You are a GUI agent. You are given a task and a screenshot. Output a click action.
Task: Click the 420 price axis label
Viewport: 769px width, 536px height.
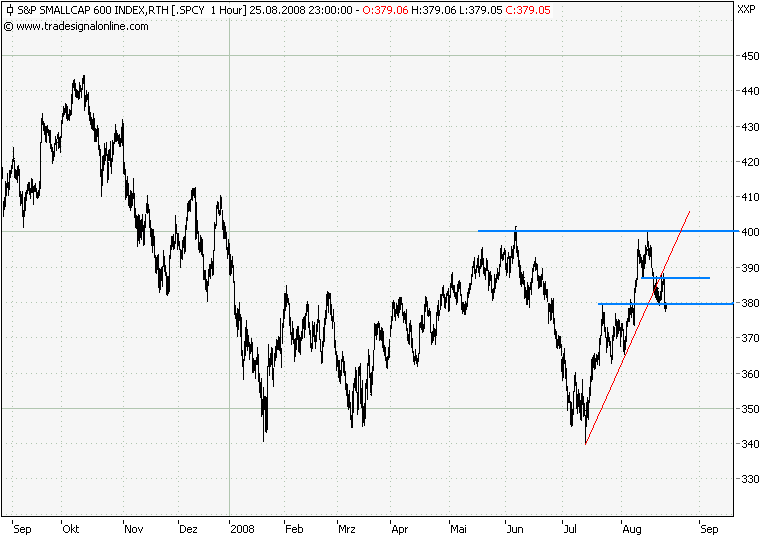point(750,162)
